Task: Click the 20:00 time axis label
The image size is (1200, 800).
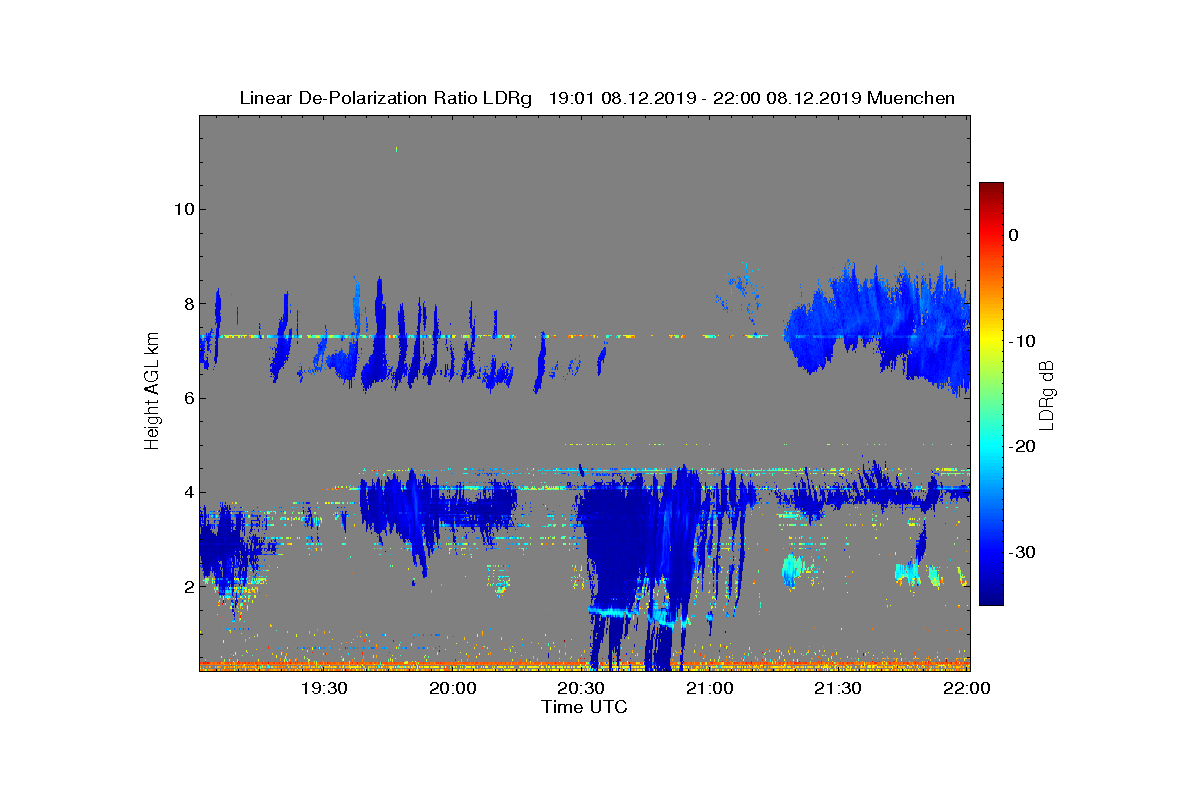Action: (x=453, y=688)
